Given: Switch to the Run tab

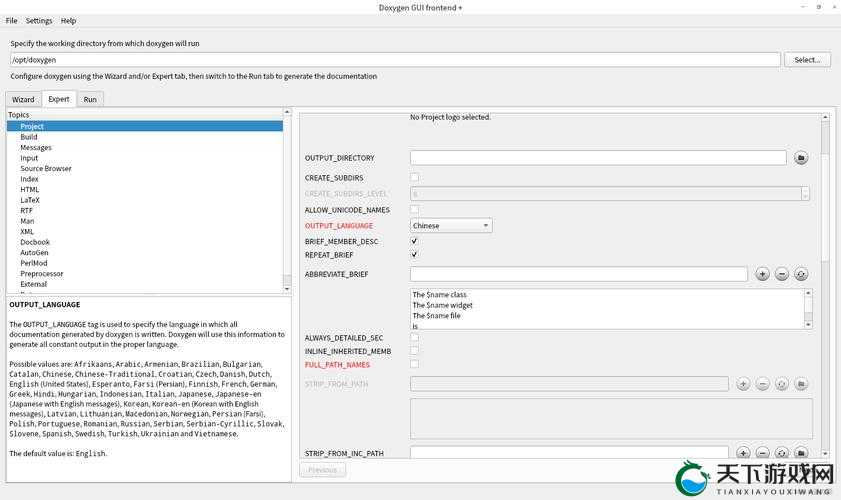Looking at the screenshot, I should point(90,99).
